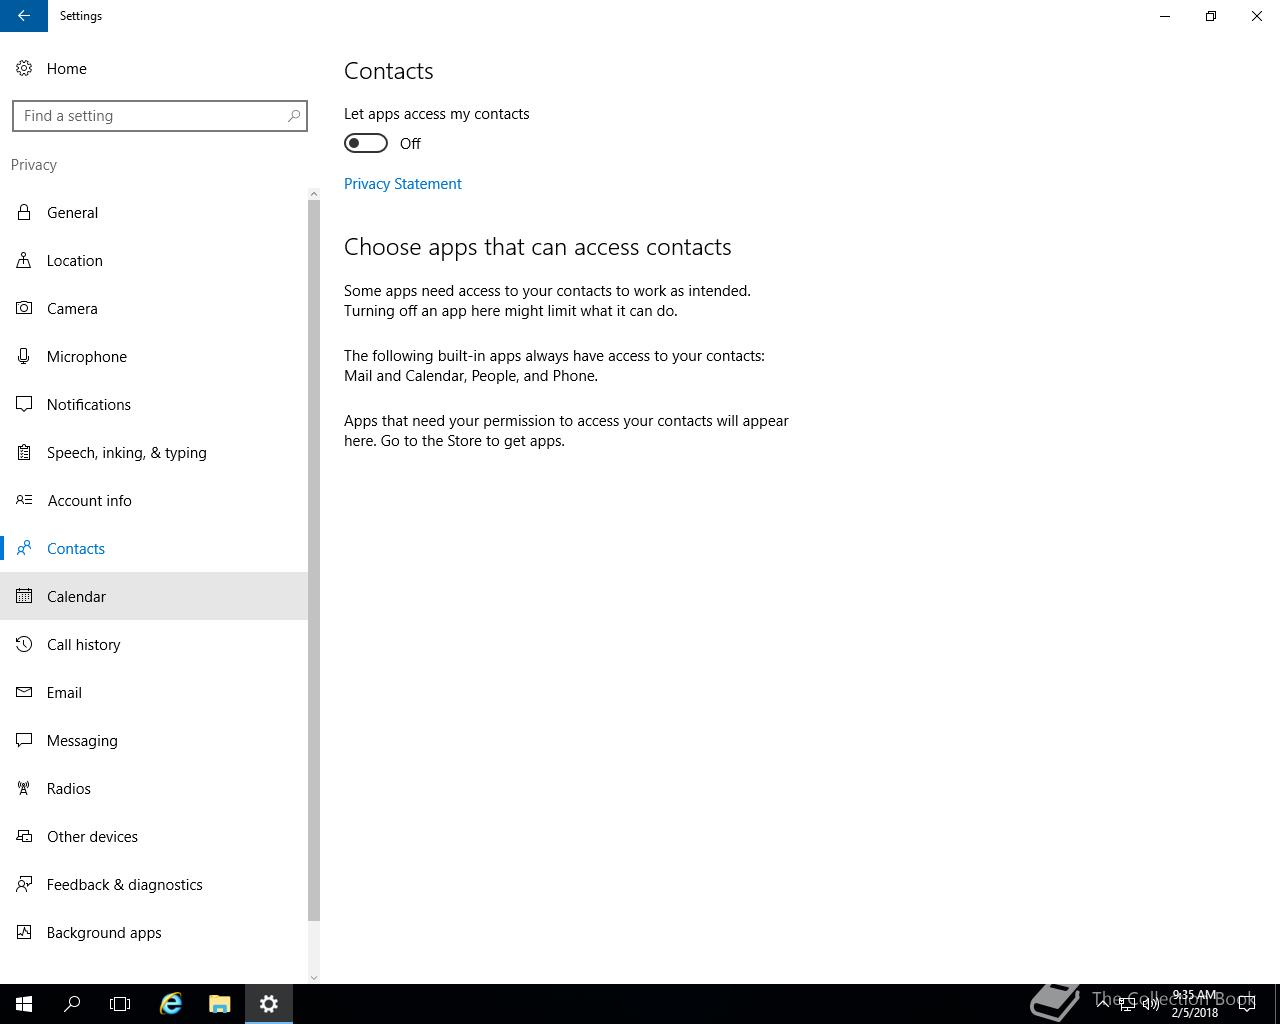
Task: Open the Windows Start menu
Action: pos(24,1004)
